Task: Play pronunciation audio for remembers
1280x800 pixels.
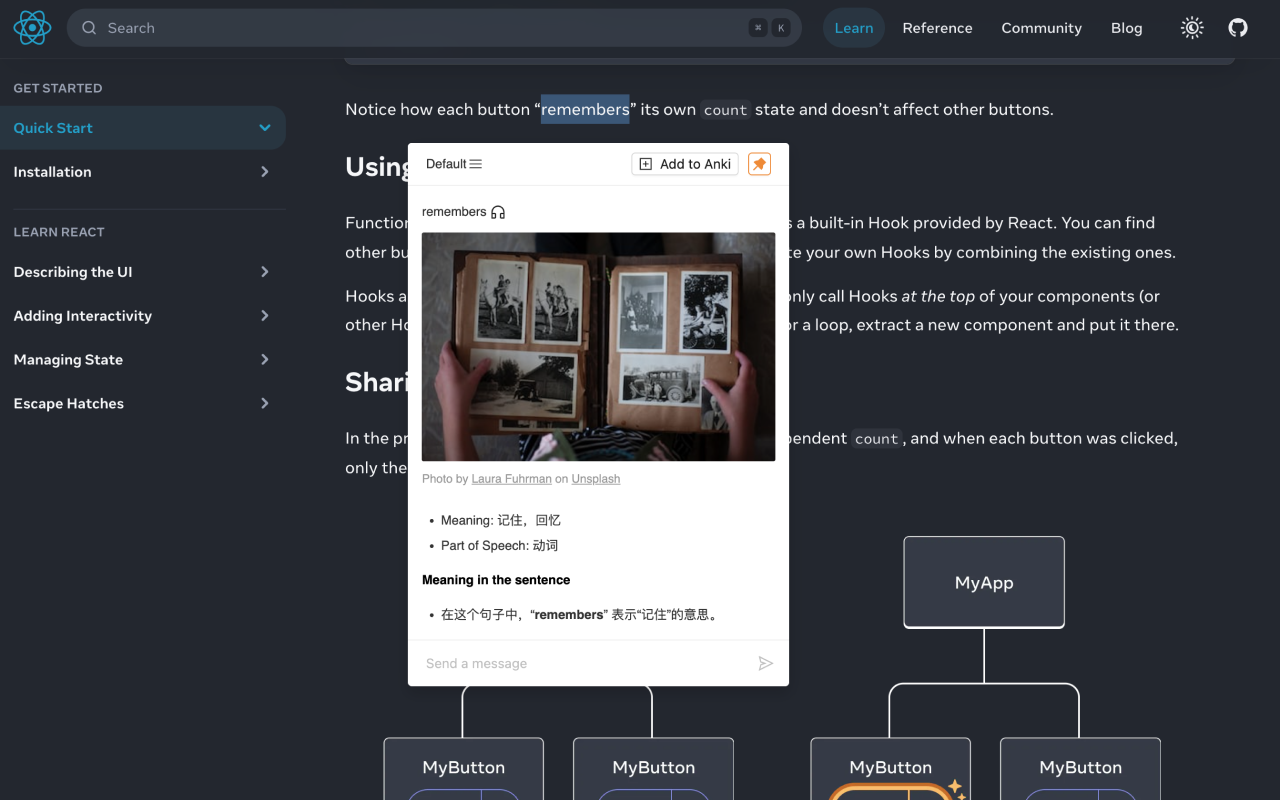Action: click(498, 212)
